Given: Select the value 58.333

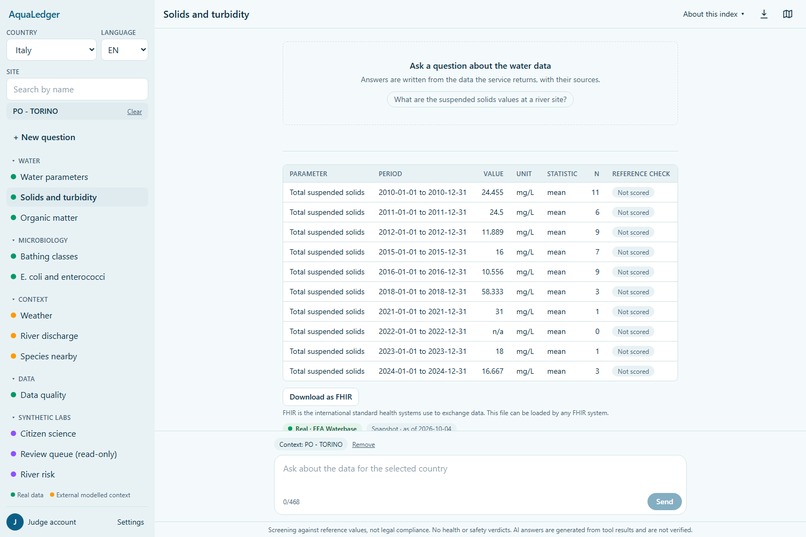Looking at the screenshot, I should [x=492, y=291].
